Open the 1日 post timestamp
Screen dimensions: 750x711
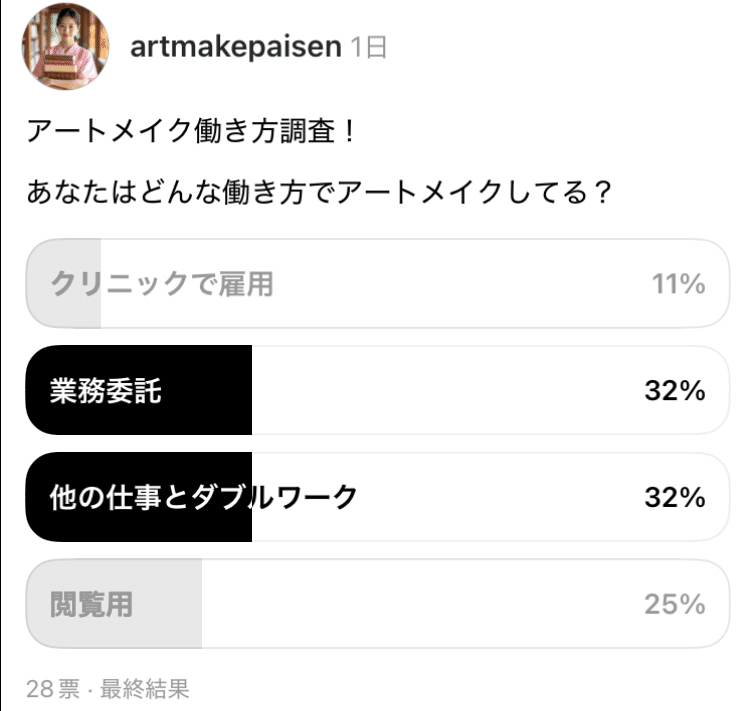(x=369, y=47)
